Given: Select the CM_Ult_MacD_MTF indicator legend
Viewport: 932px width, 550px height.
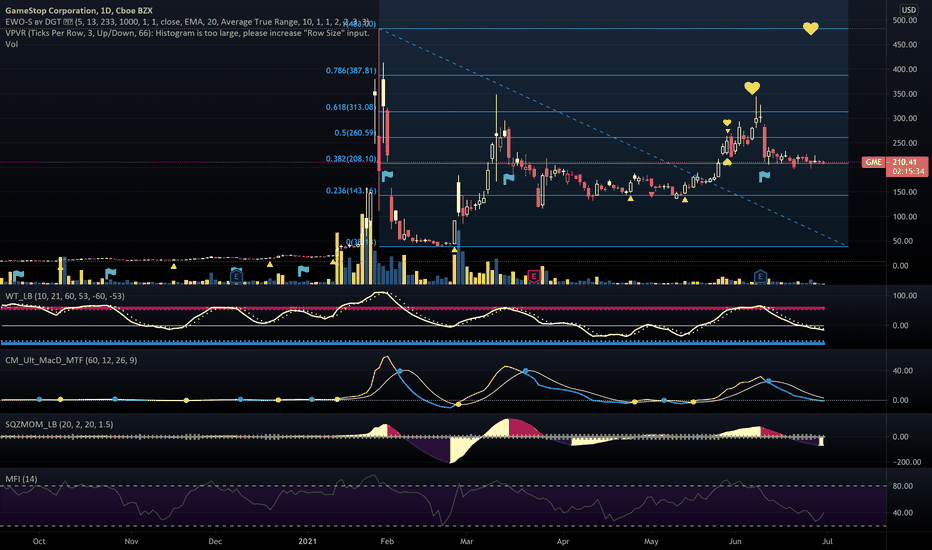Looking at the screenshot, I should click(x=71, y=360).
